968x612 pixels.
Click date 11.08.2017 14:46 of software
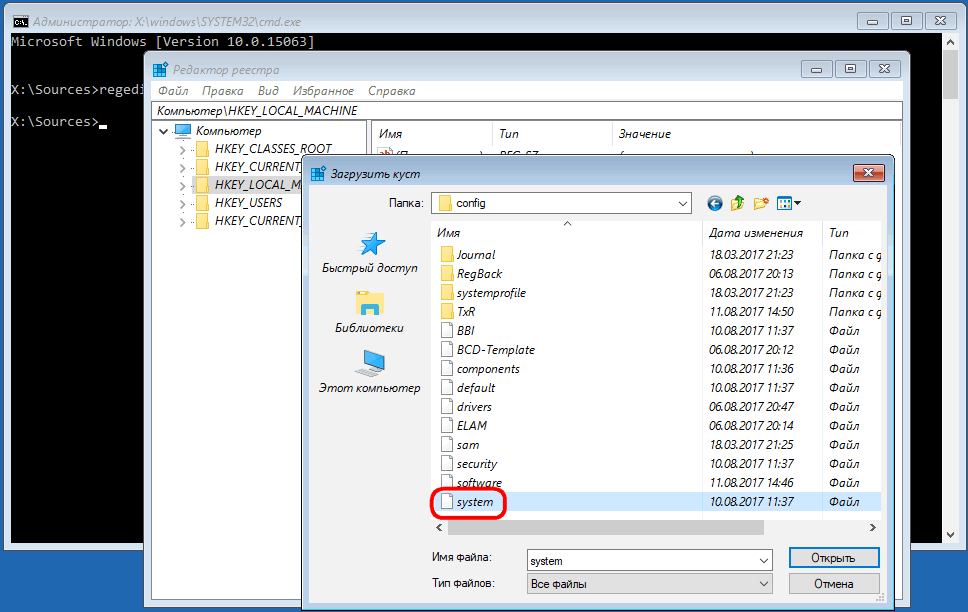tap(751, 483)
